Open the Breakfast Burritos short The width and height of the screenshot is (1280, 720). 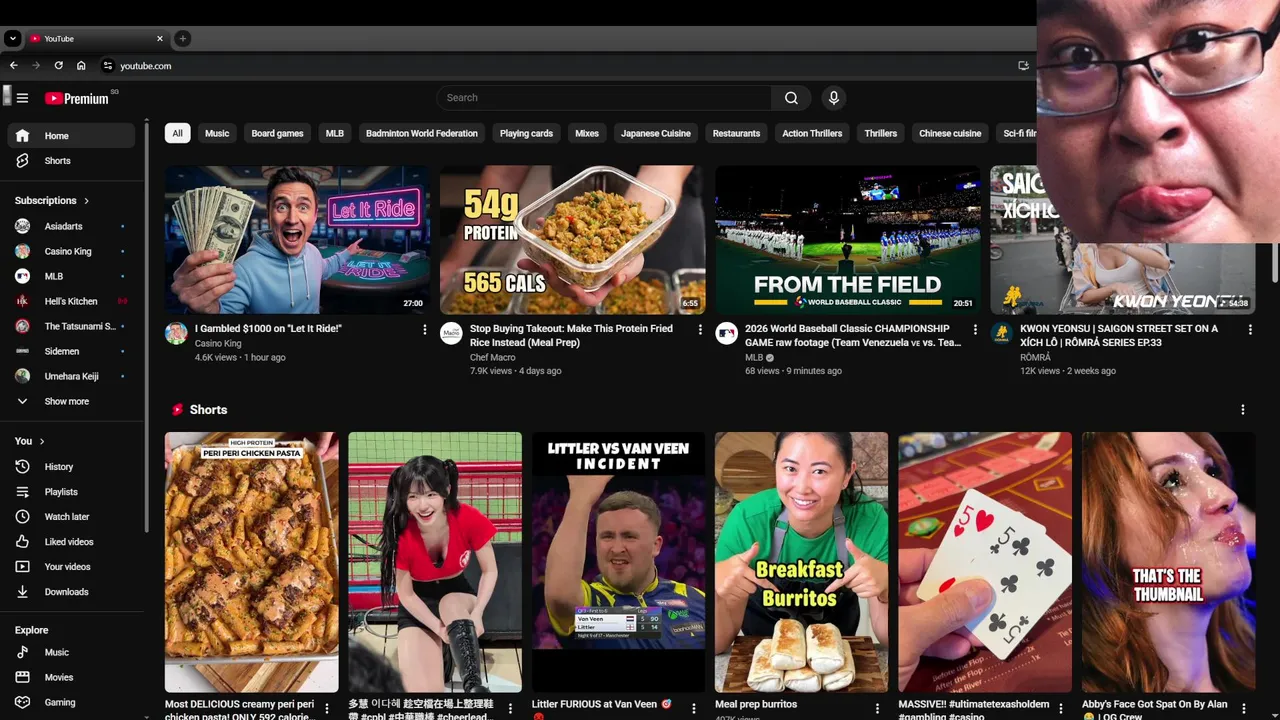click(801, 562)
